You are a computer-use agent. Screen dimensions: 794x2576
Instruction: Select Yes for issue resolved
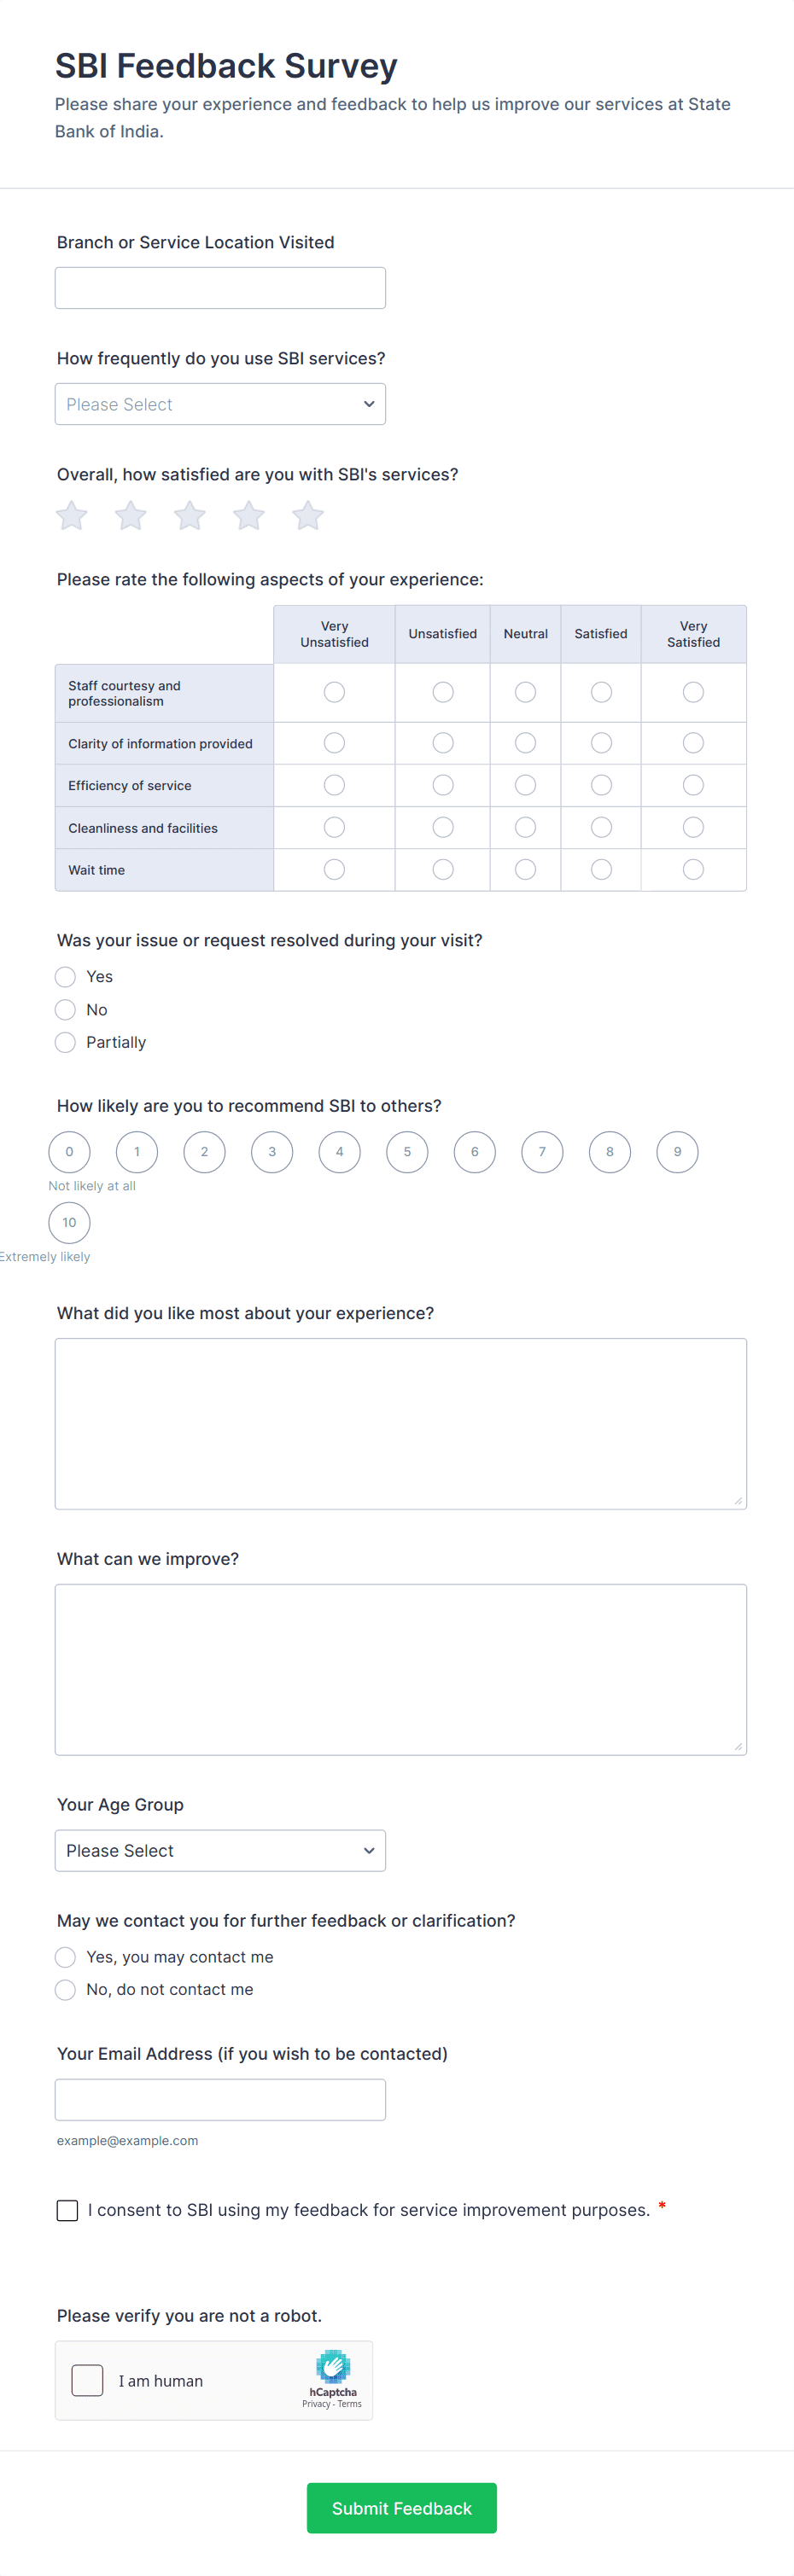coord(65,976)
